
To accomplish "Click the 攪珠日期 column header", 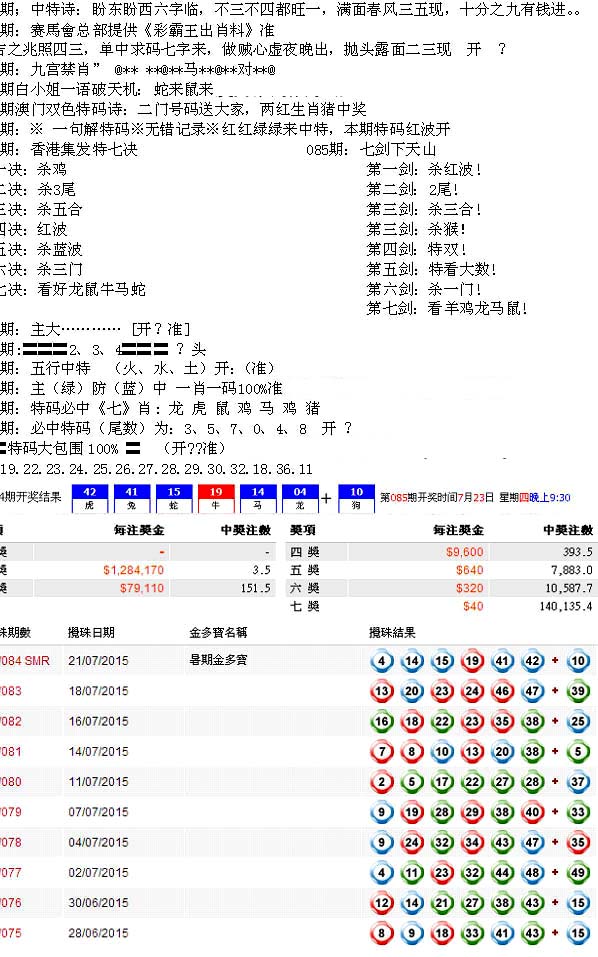I will point(91,632).
